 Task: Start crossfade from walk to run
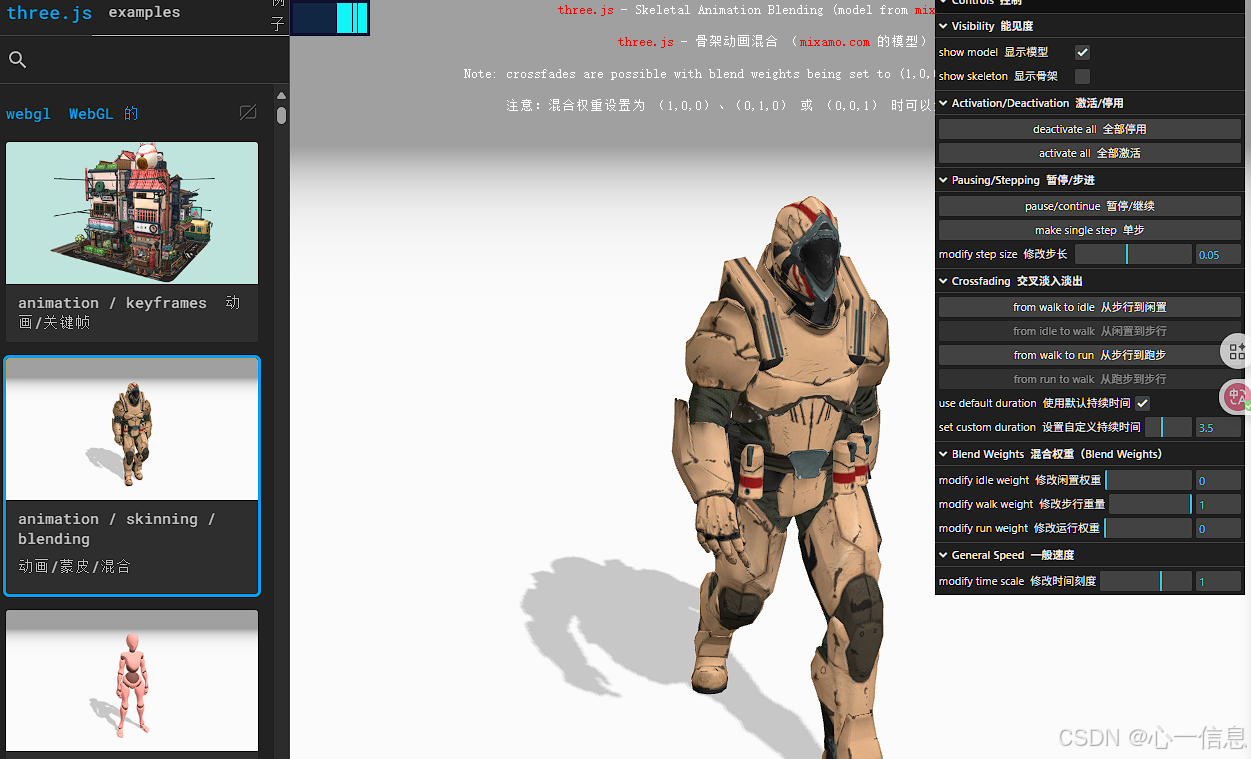point(1089,355)
